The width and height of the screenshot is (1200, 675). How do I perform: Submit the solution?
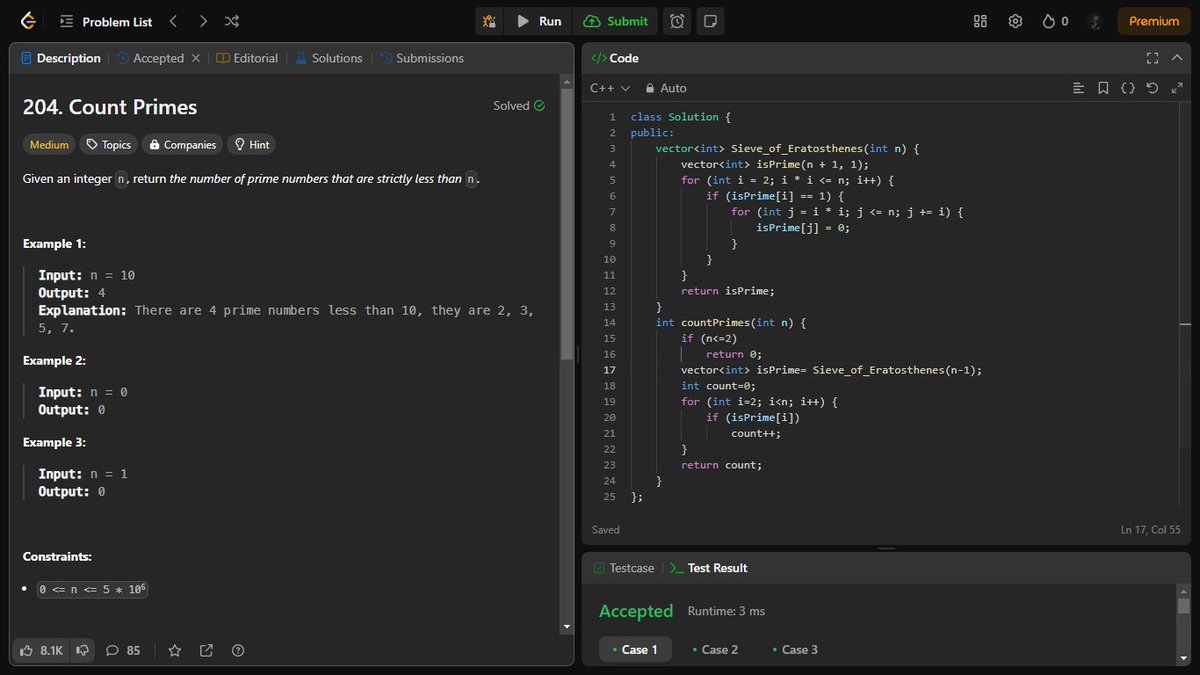(616, 21)
